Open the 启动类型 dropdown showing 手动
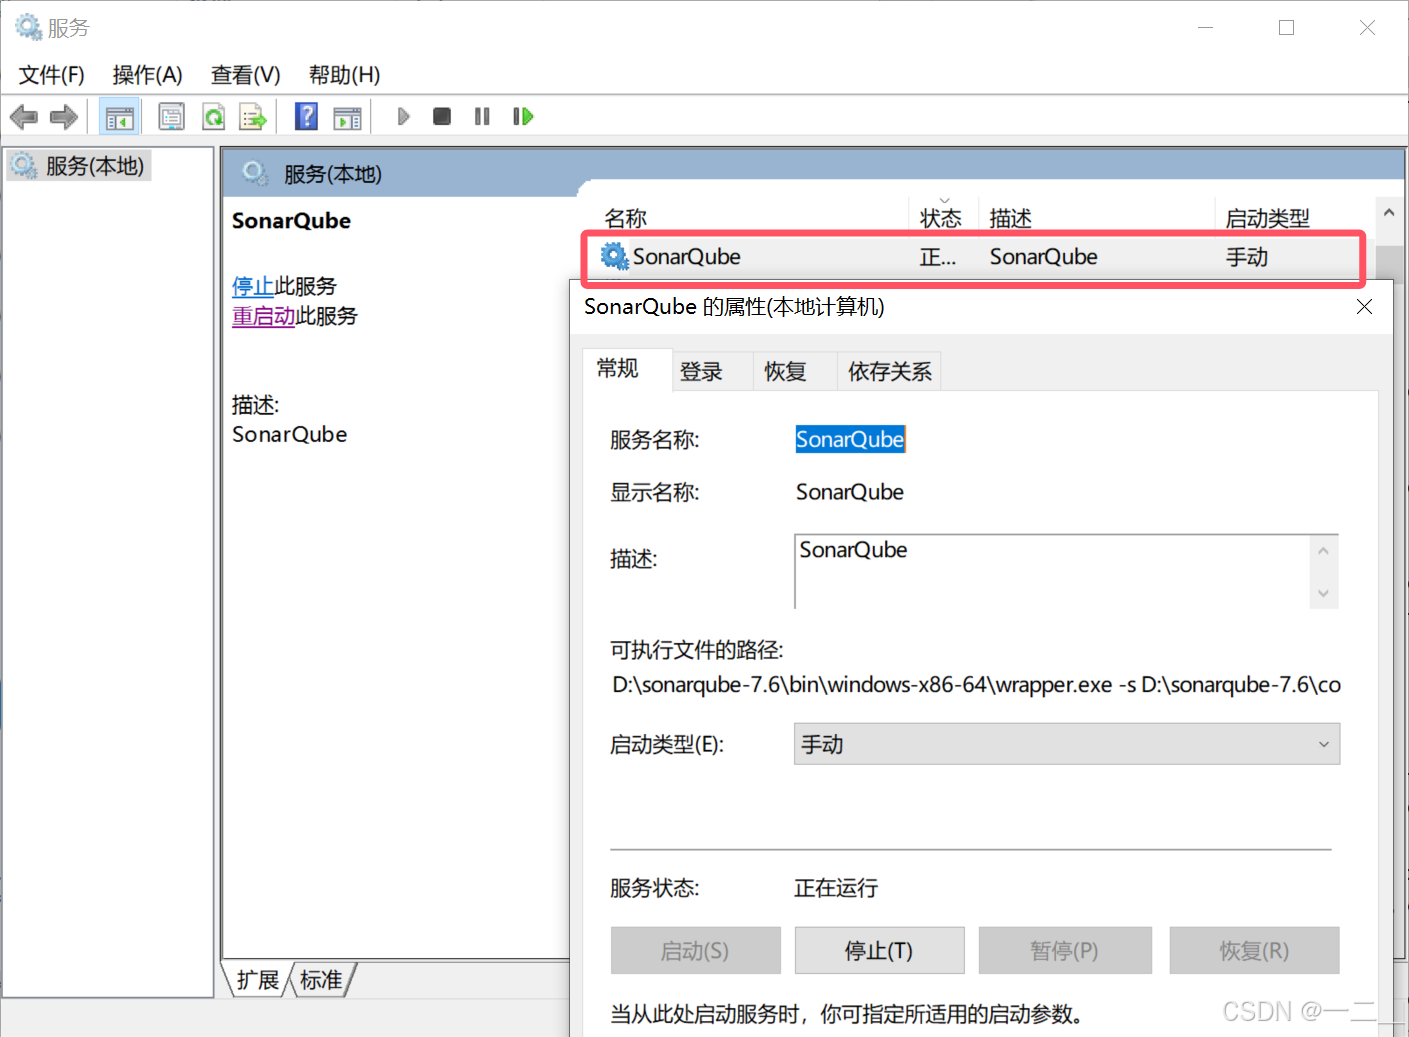The image size is (1409, 1037). click(x=1067, y=744)
